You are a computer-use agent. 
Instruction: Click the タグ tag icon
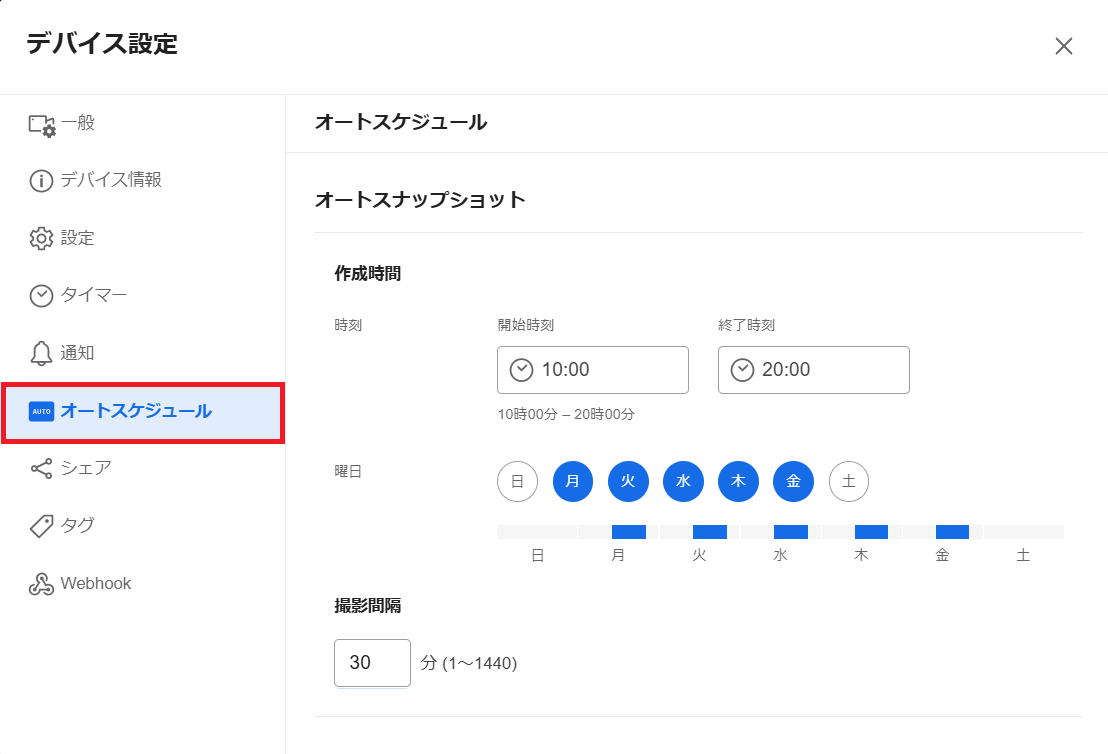pos(41,526)
